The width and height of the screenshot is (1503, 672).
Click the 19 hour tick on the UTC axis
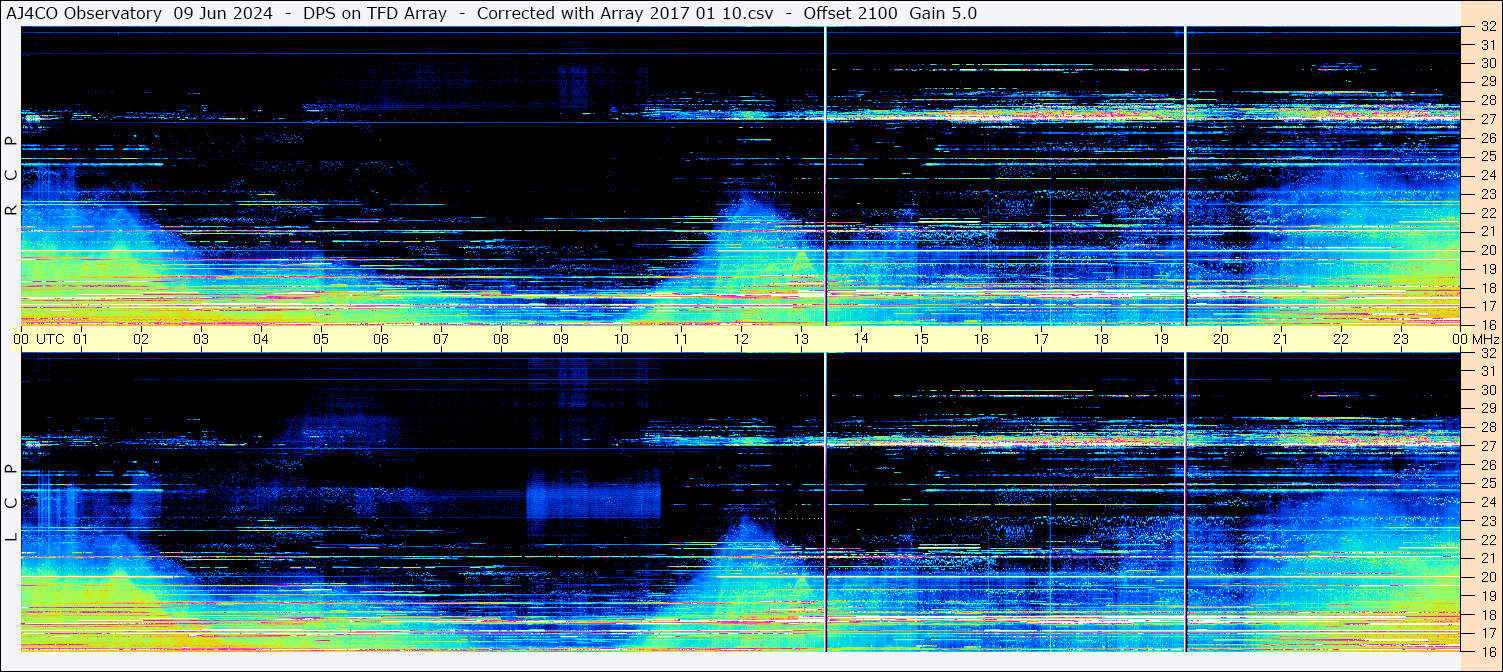[x=1161, y=339]
